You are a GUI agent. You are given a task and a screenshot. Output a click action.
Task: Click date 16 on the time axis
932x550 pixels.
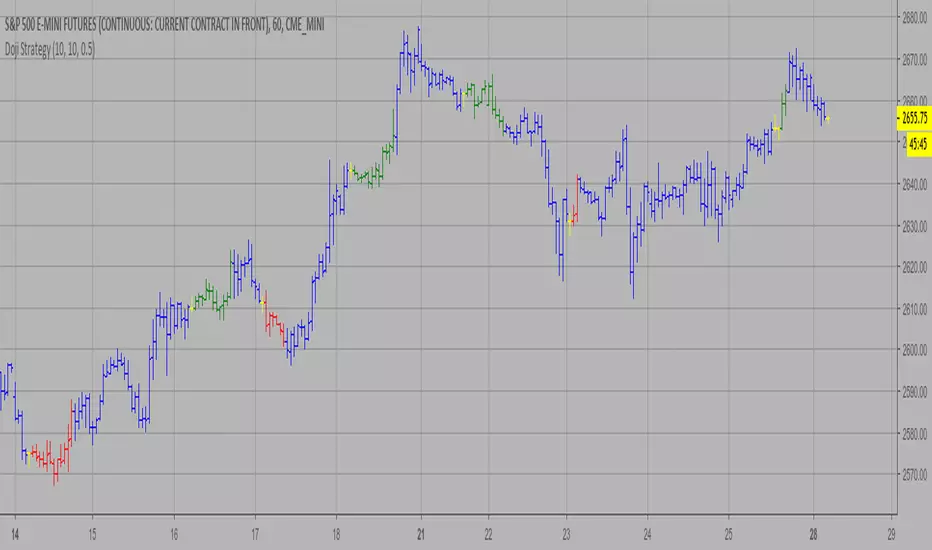(174, 535)
